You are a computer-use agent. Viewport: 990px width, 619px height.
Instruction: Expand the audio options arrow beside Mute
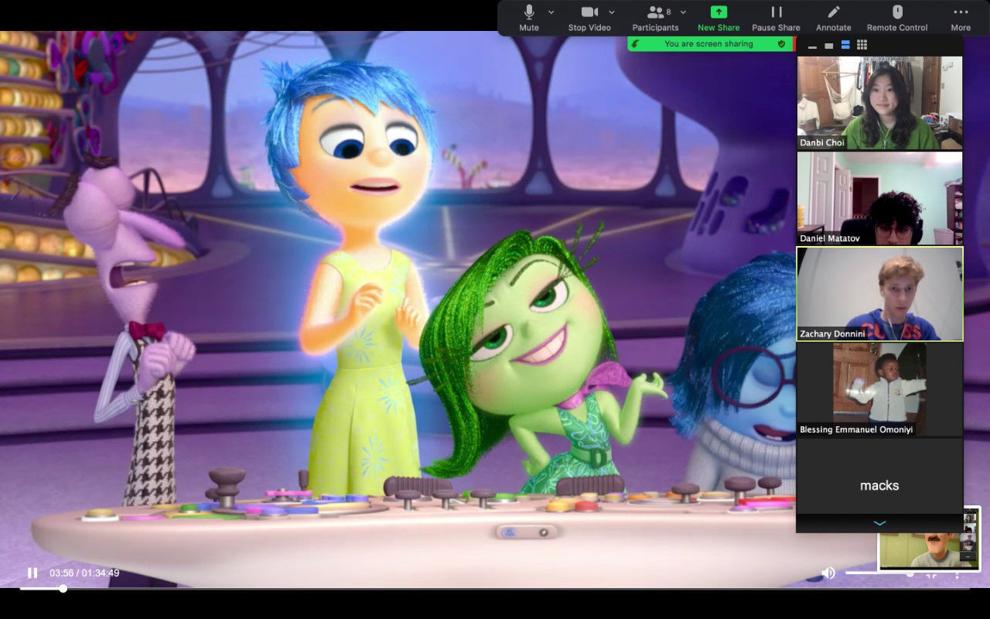[551, 12]
